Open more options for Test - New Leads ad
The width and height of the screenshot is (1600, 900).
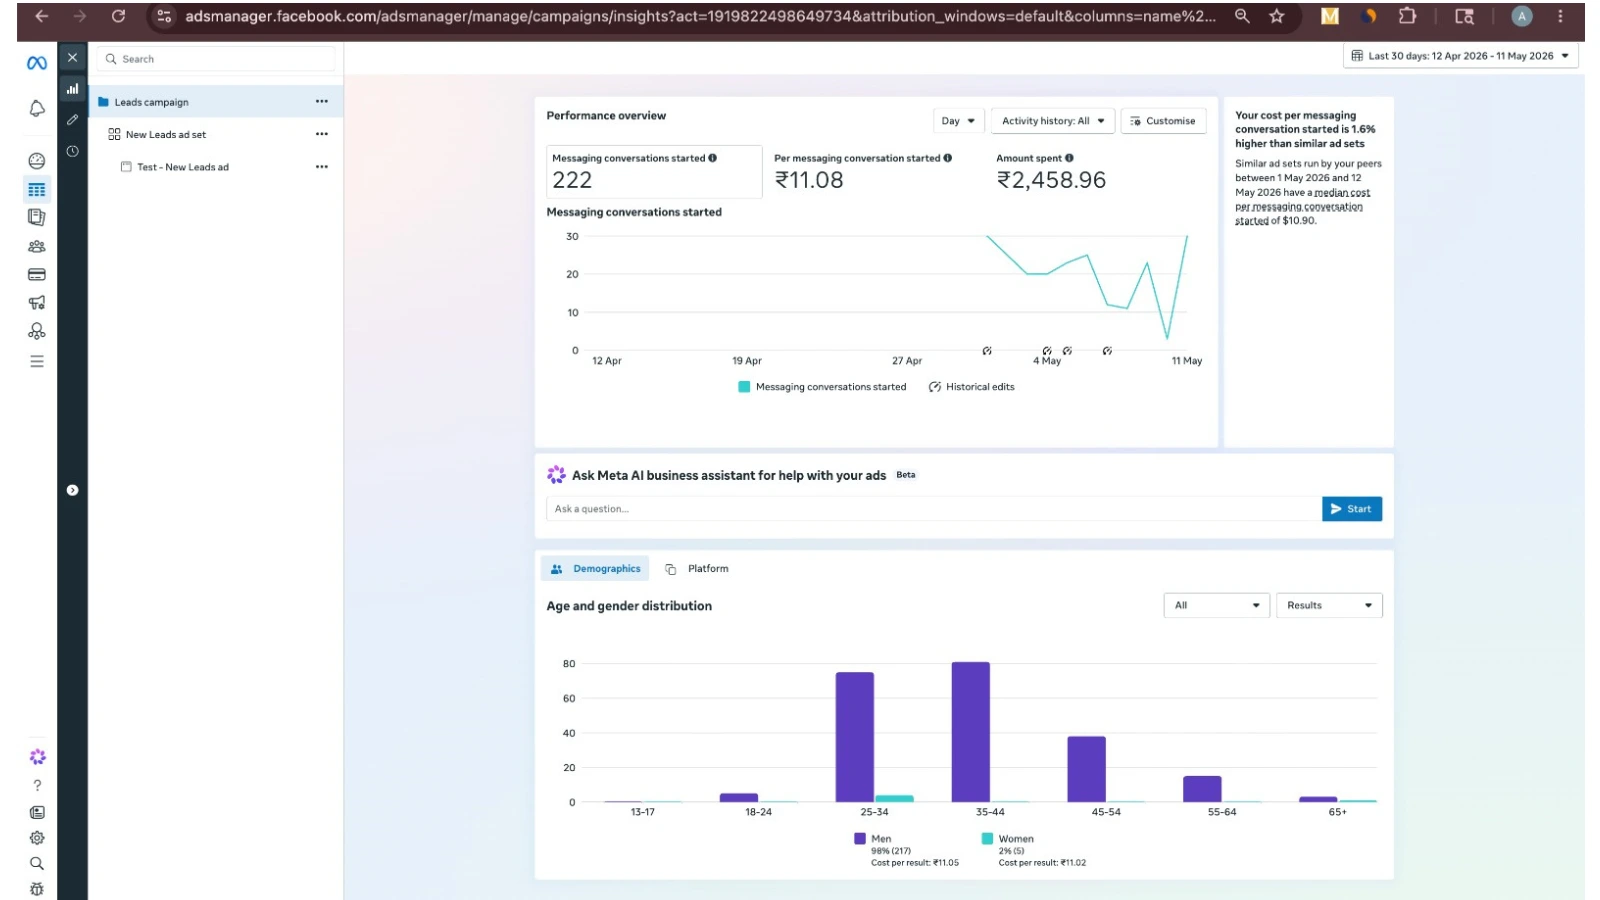pos(321,167)
